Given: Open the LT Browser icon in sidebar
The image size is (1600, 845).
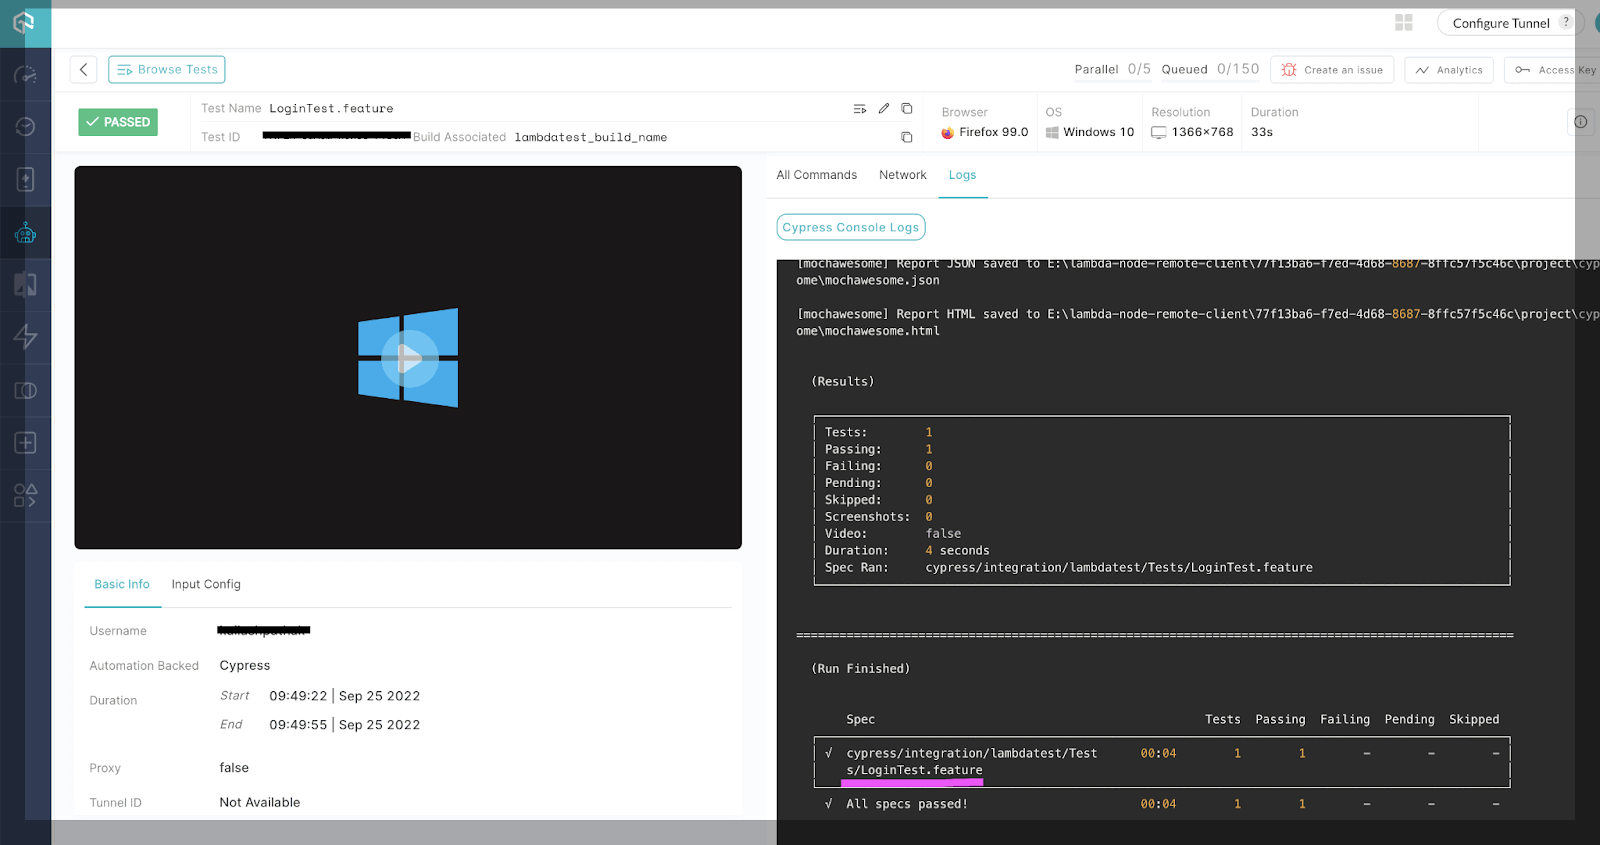Looking at the screenshot, I should click(x=25, y=390).
